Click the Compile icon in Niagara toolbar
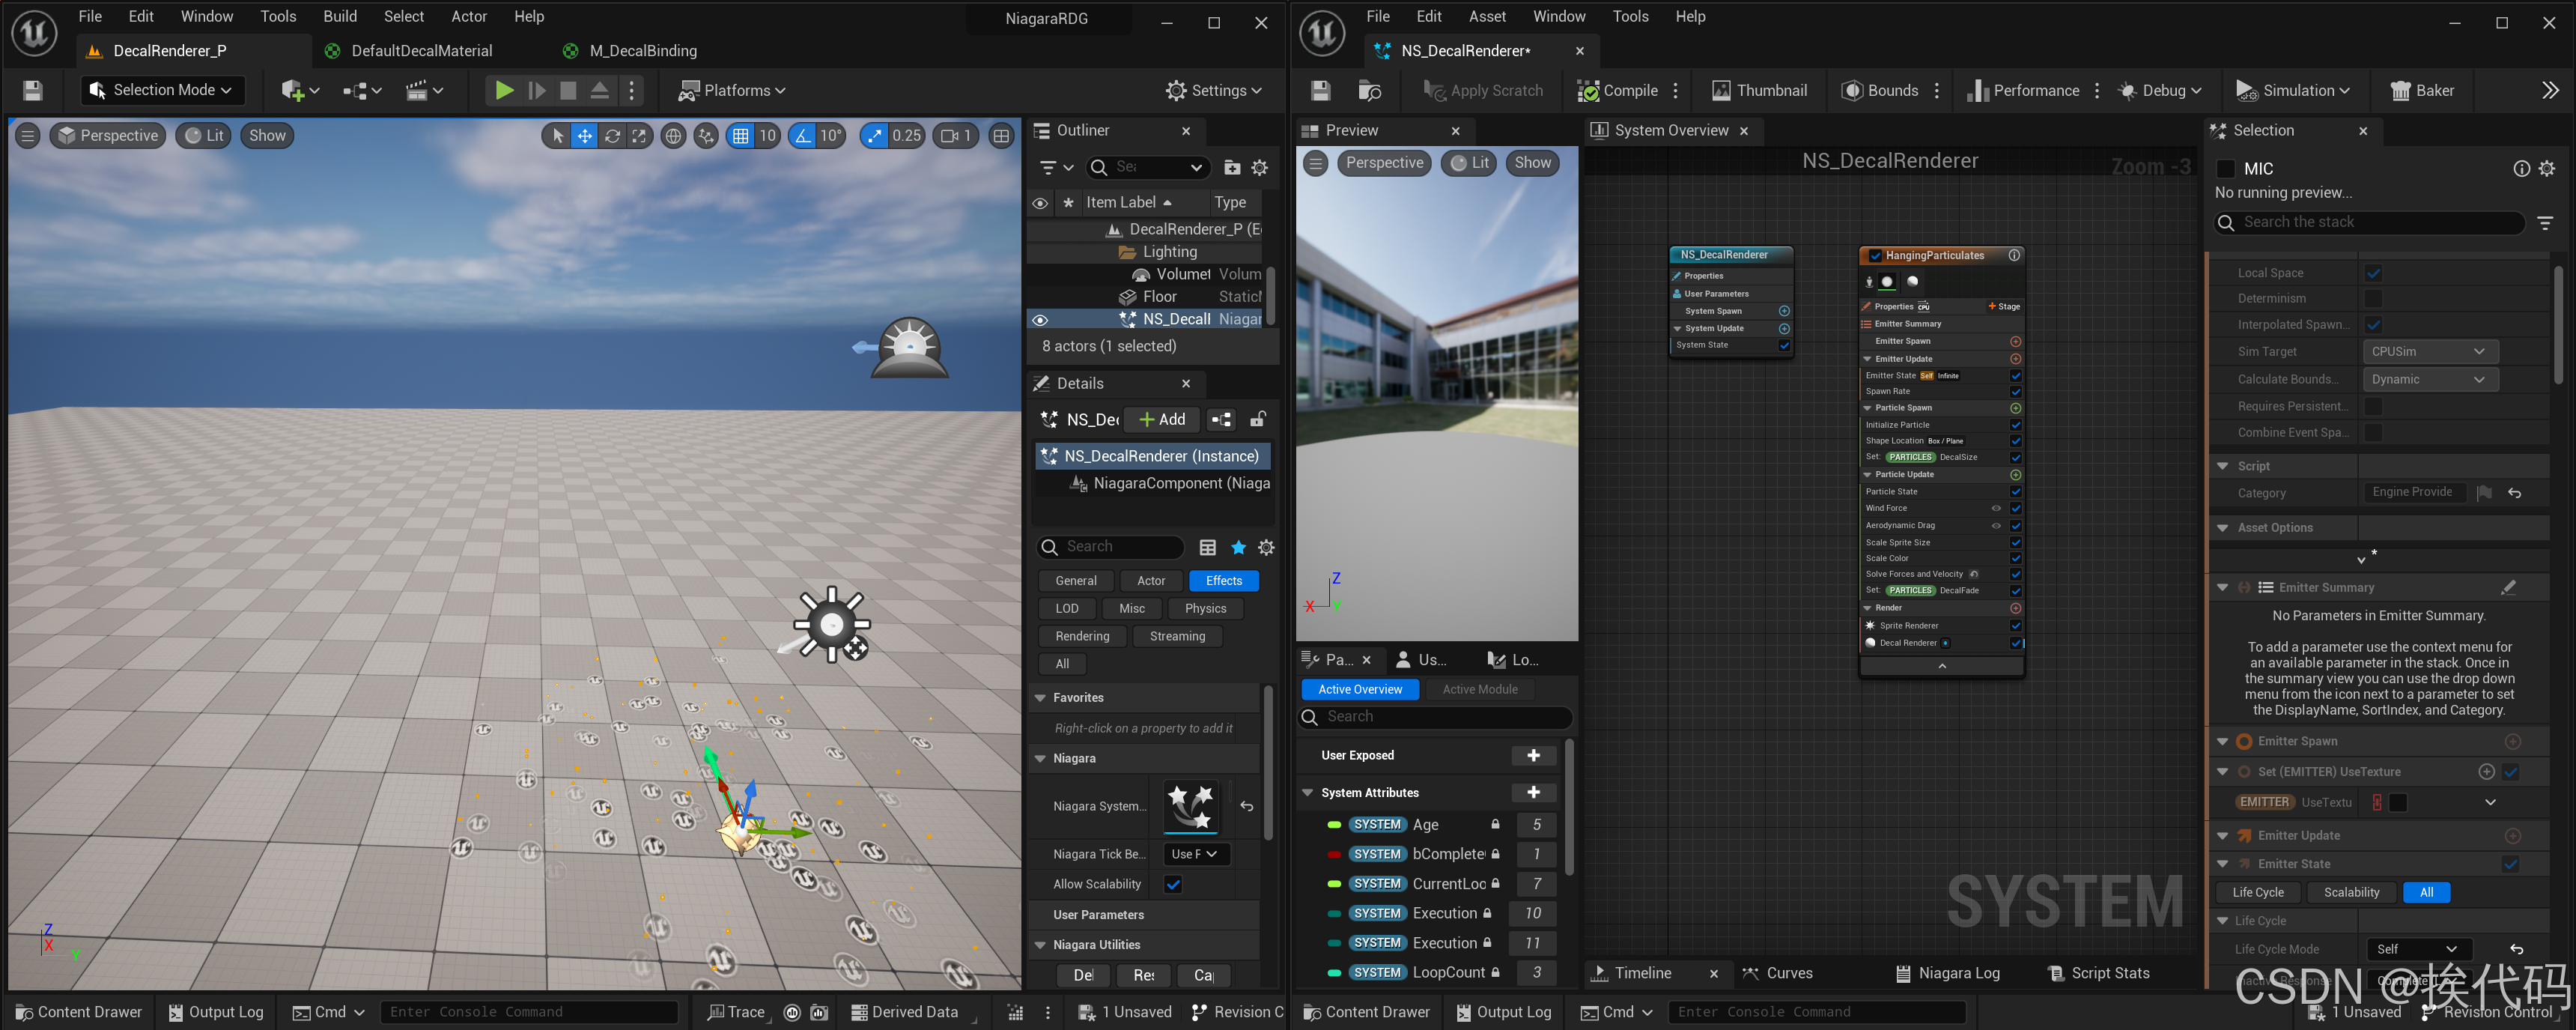Viewport: 2576px width, 1030px height. (x=1588, y=91)
